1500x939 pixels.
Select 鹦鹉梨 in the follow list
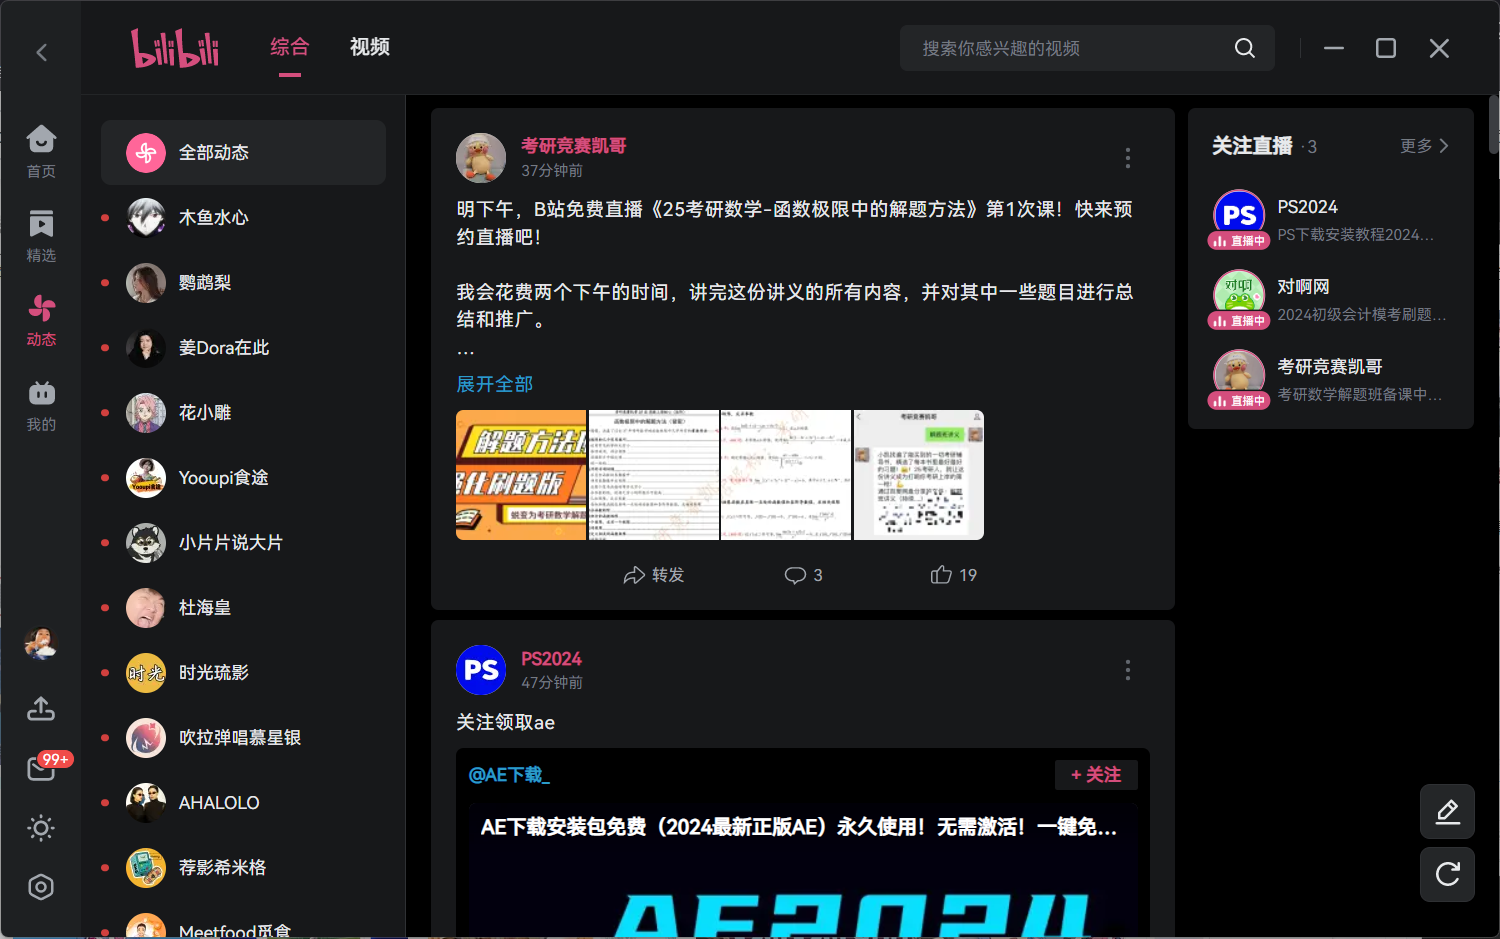[243, 282]
